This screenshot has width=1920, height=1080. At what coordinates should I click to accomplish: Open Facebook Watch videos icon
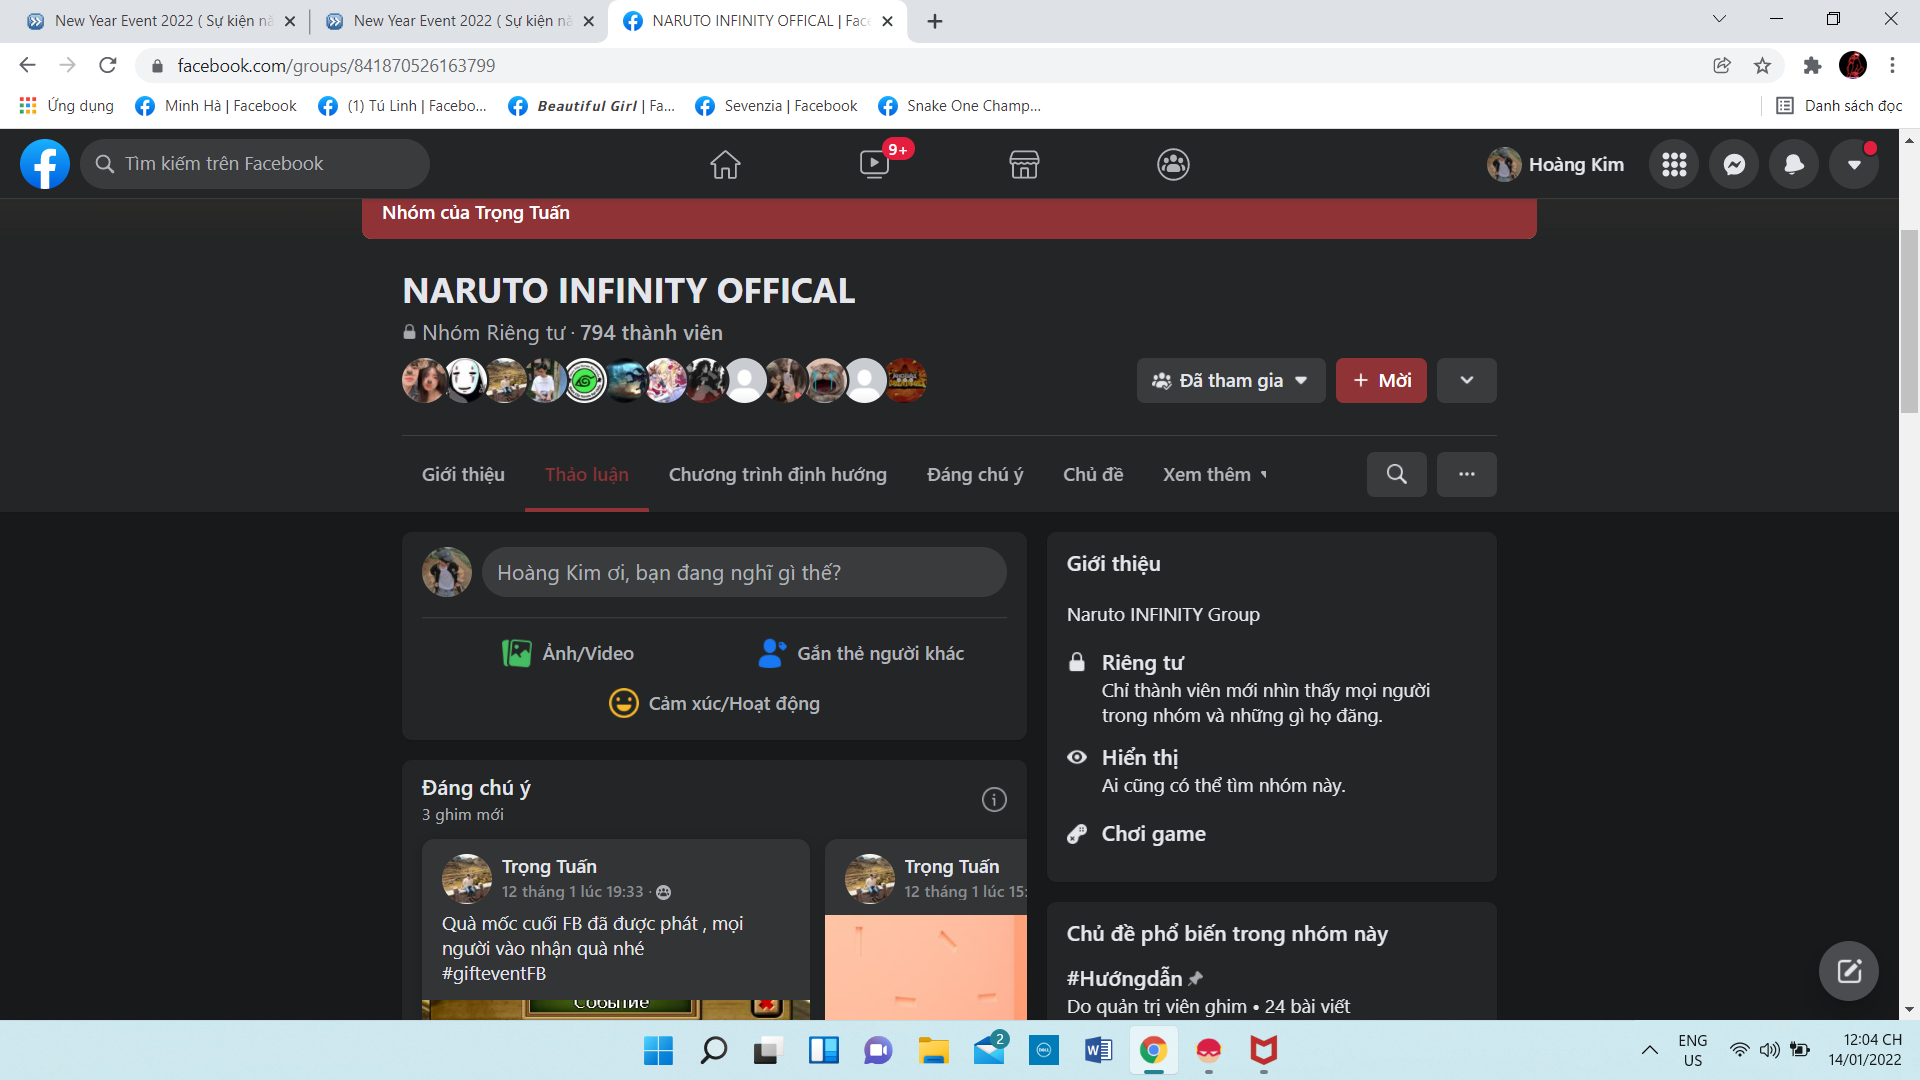(x=875, y=164)
